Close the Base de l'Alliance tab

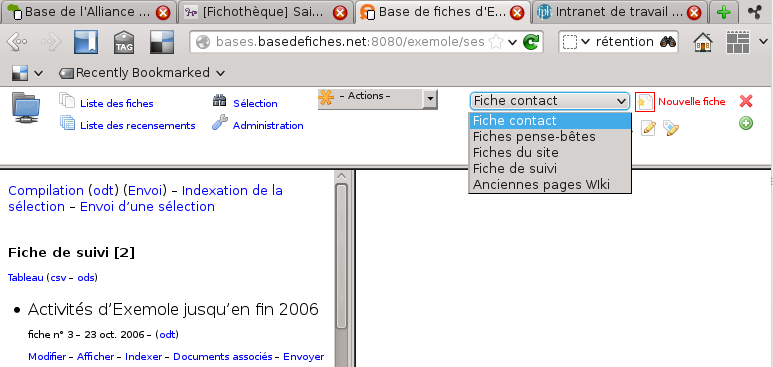click(163, 12)
